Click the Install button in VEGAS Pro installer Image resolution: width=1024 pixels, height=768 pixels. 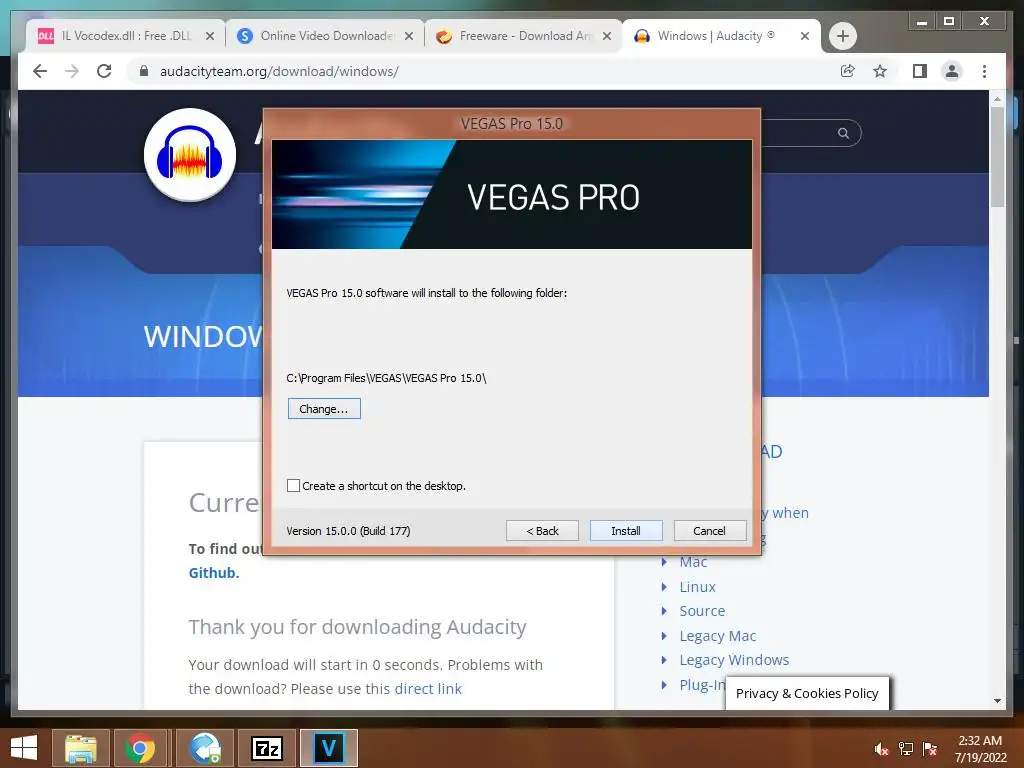(x=626, y=531)
